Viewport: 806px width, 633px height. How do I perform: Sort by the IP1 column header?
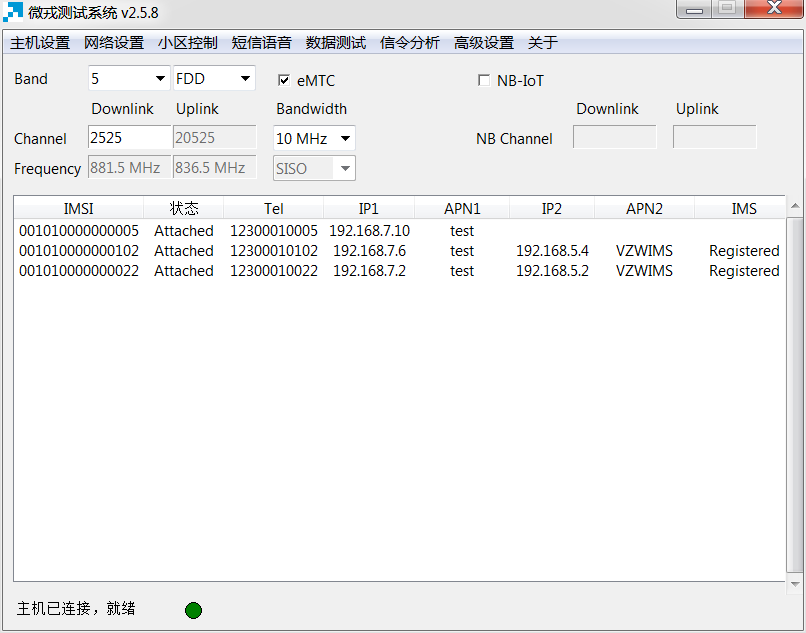point(369,208)
